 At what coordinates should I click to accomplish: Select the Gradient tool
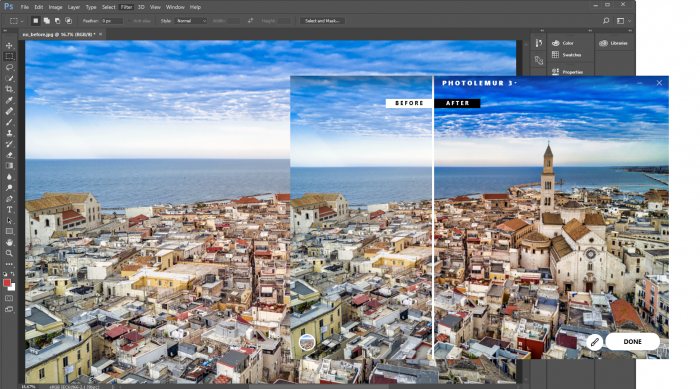(9, 166)
